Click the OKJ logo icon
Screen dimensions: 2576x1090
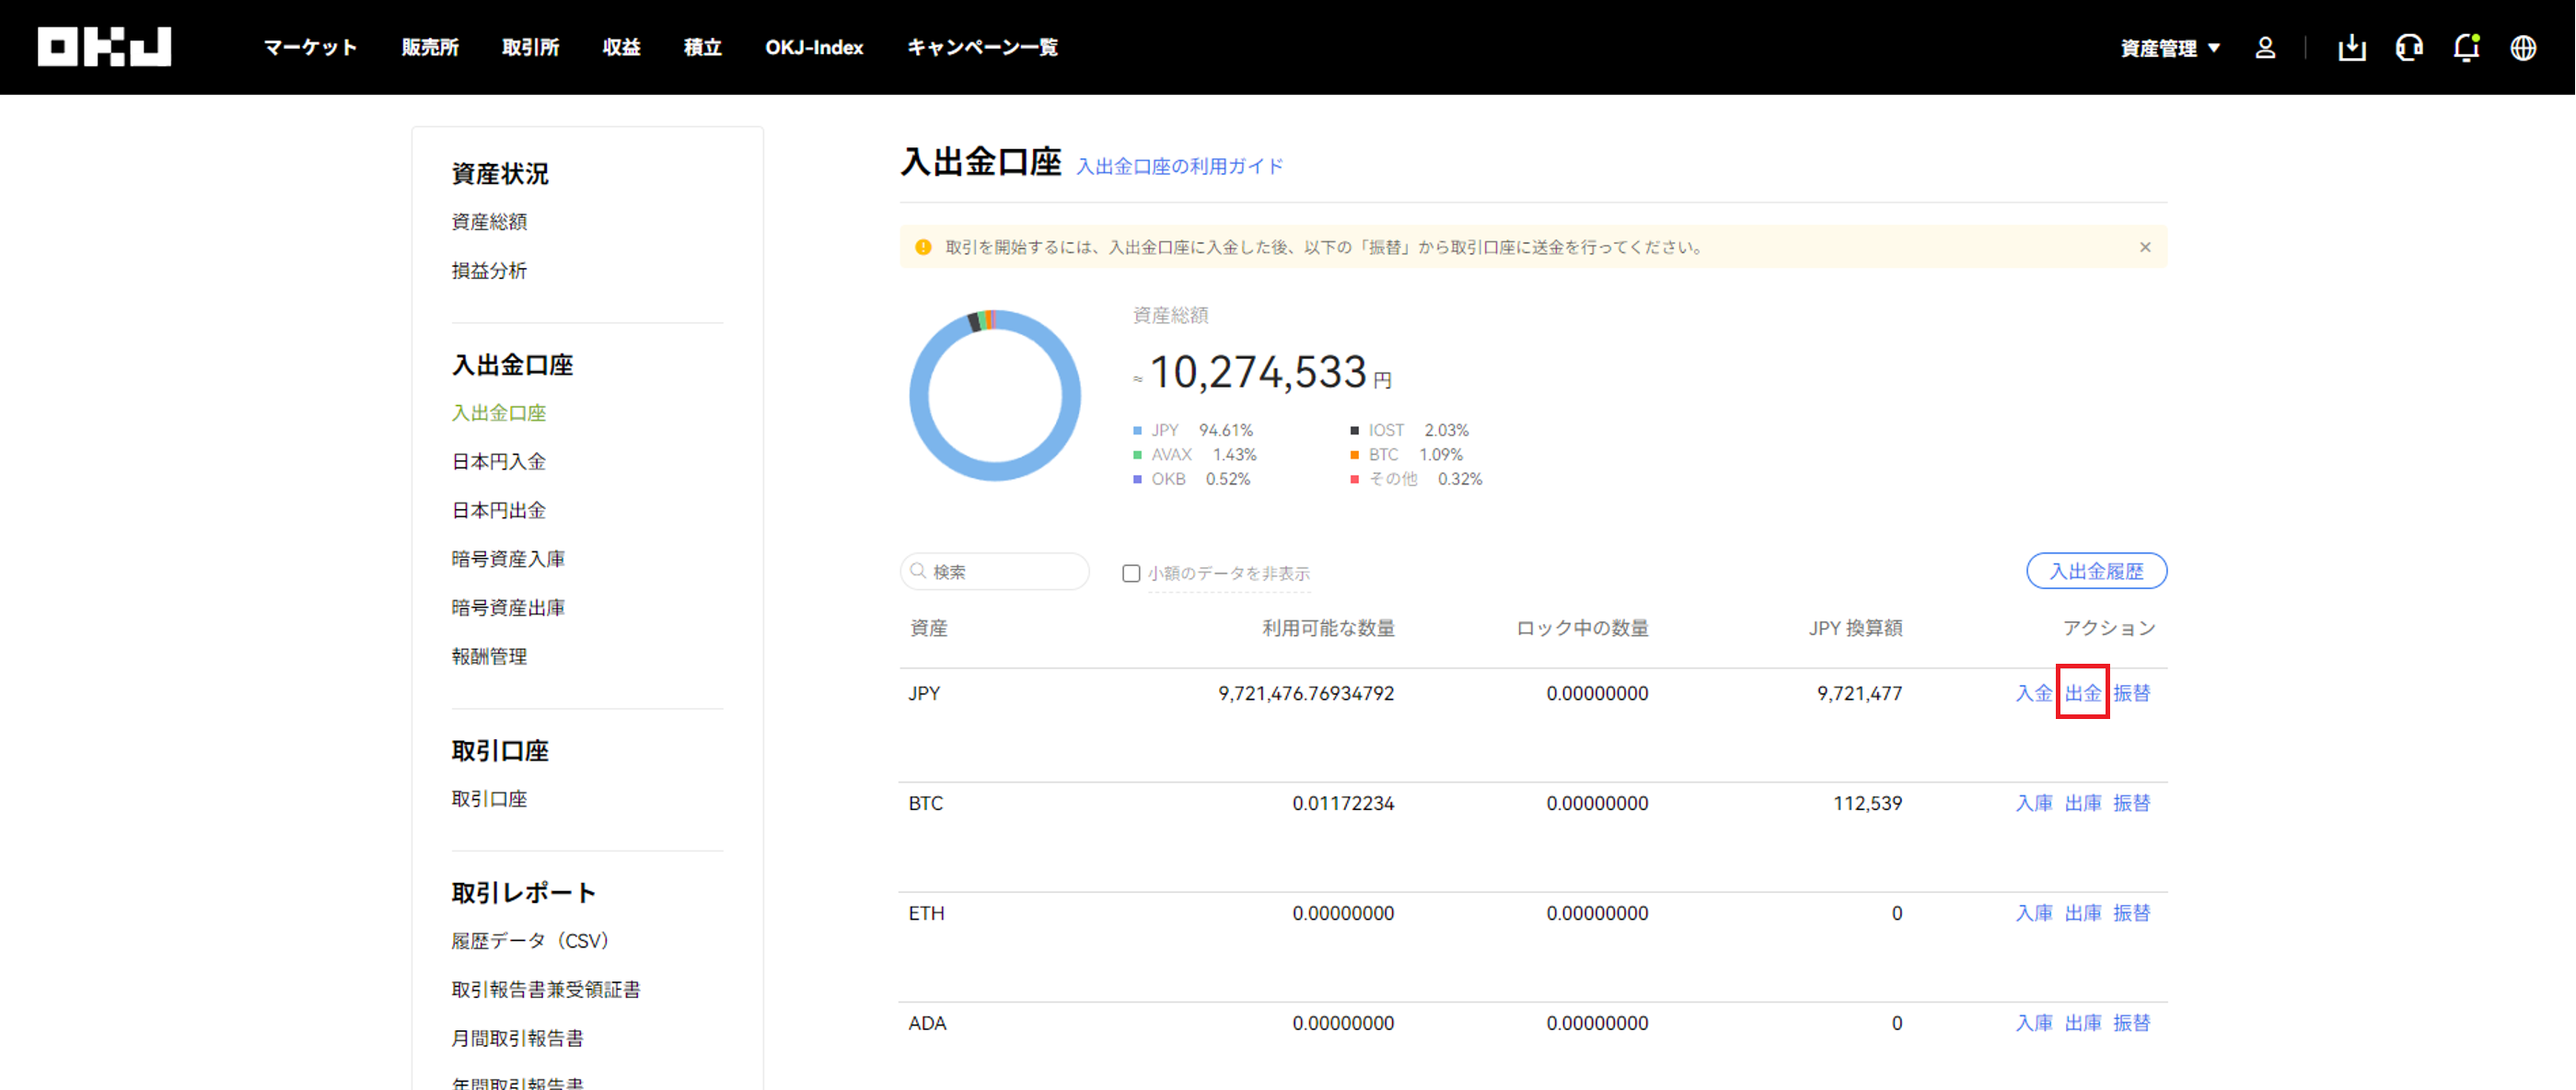point(104,47)
